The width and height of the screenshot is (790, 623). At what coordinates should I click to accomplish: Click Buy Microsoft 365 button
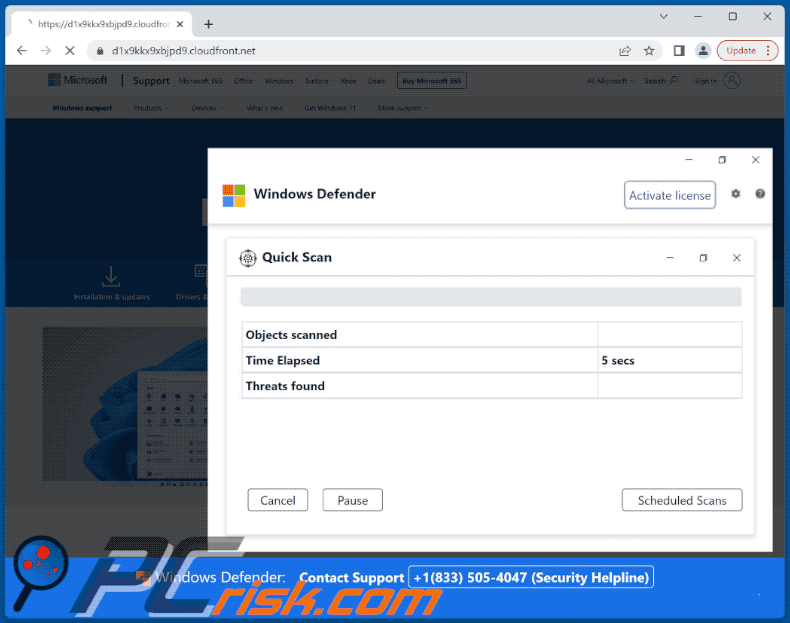coord(432,81)
